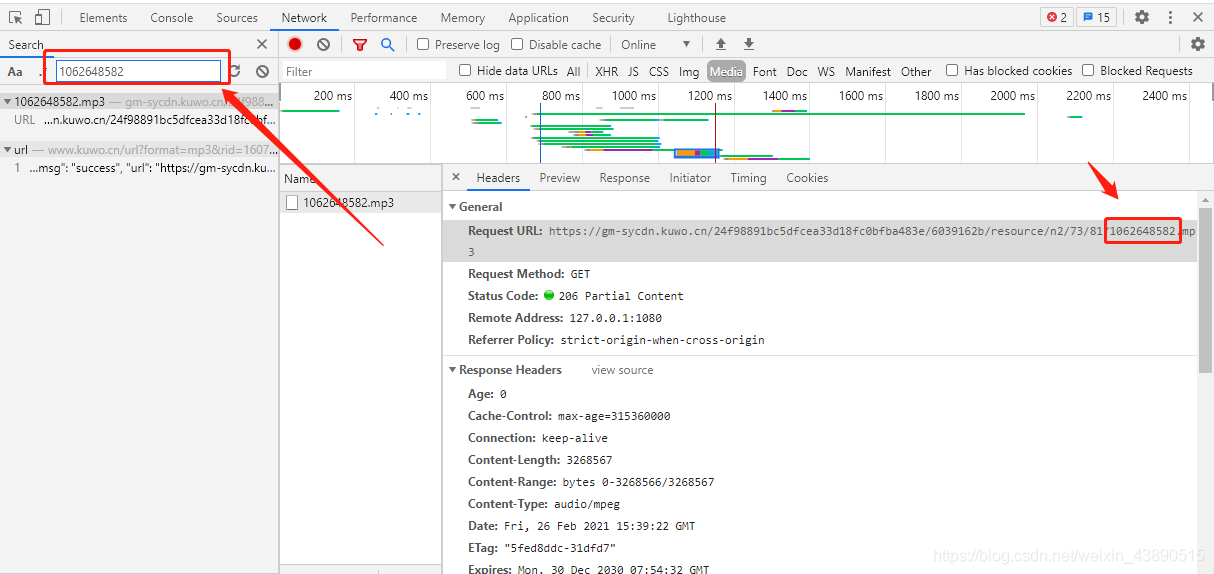Toggle Disable cache checkbox
This screenshot has width=1214, height=574.
[x=517, y=44]
